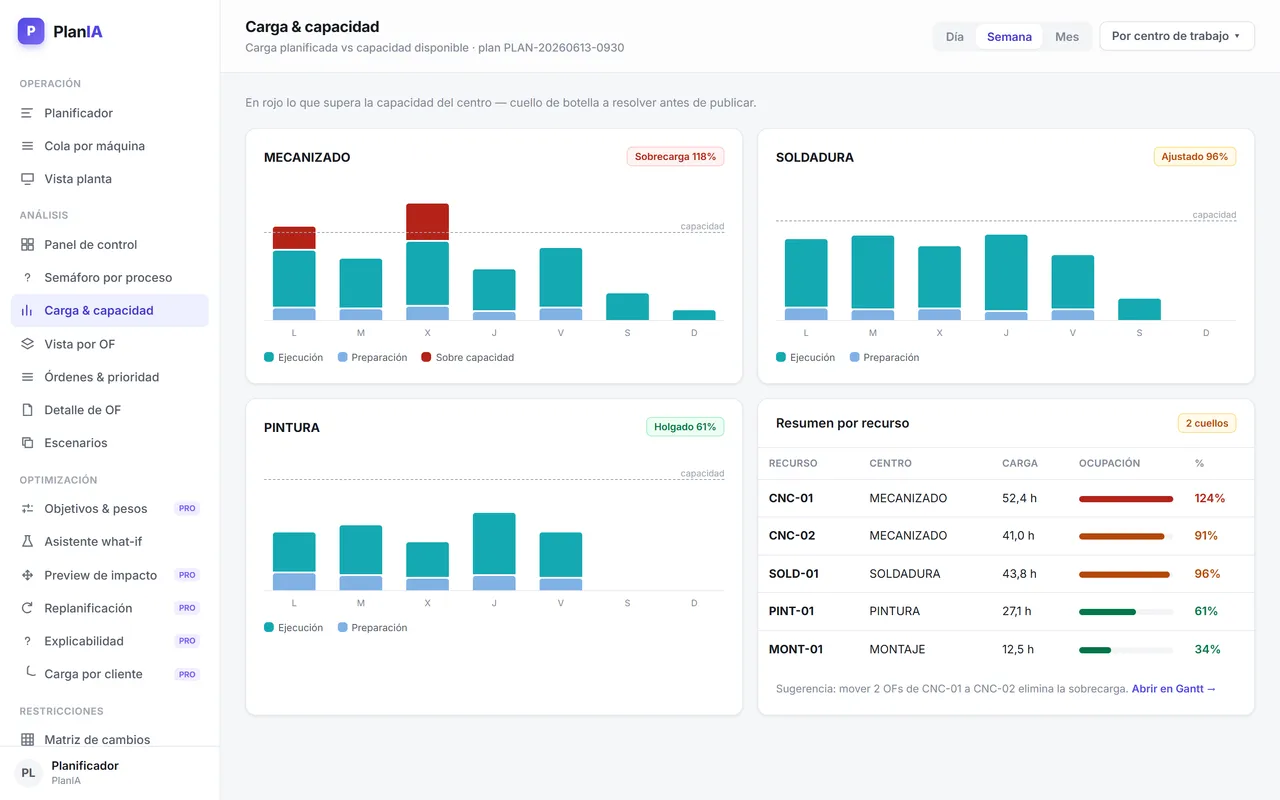Open Semáforo por proceso in sidebar
The image size is (1280, 800).
tap(110, 278)
